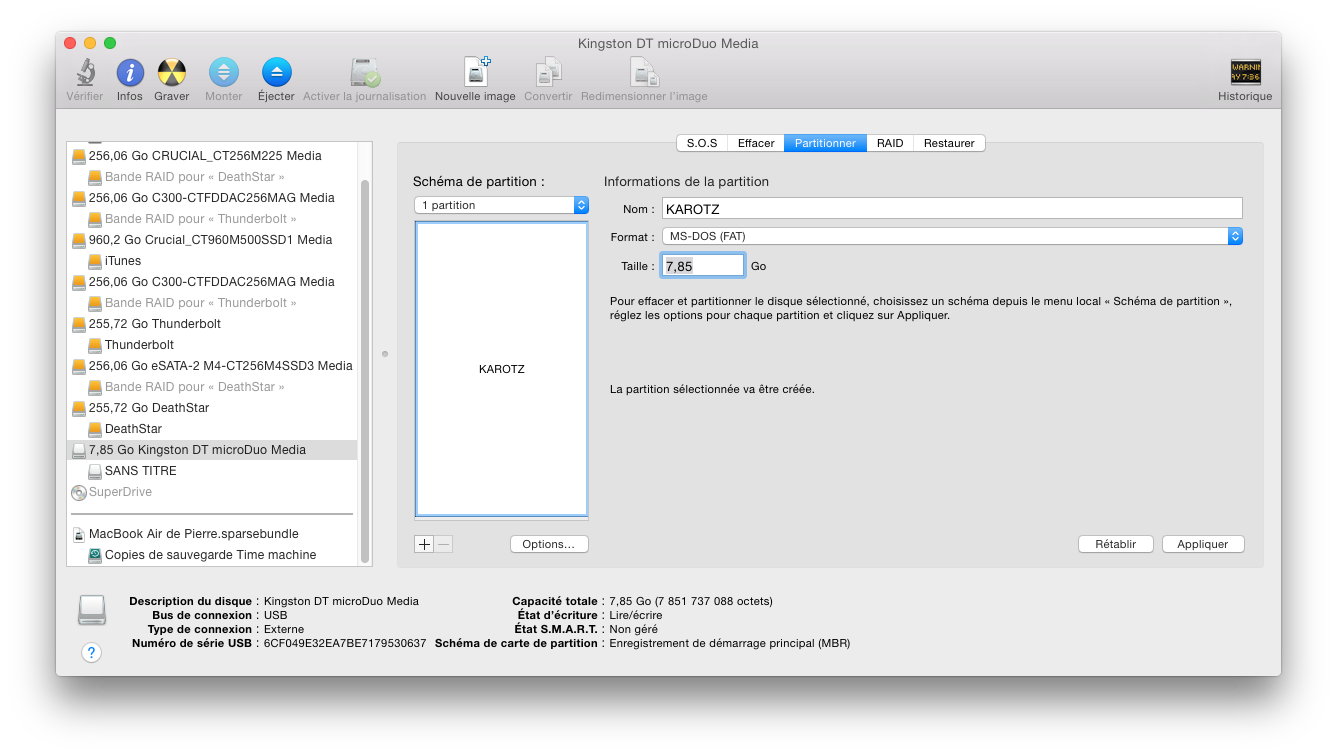
Task: Click the Taille size field
Action: click(x=703, y=266)
